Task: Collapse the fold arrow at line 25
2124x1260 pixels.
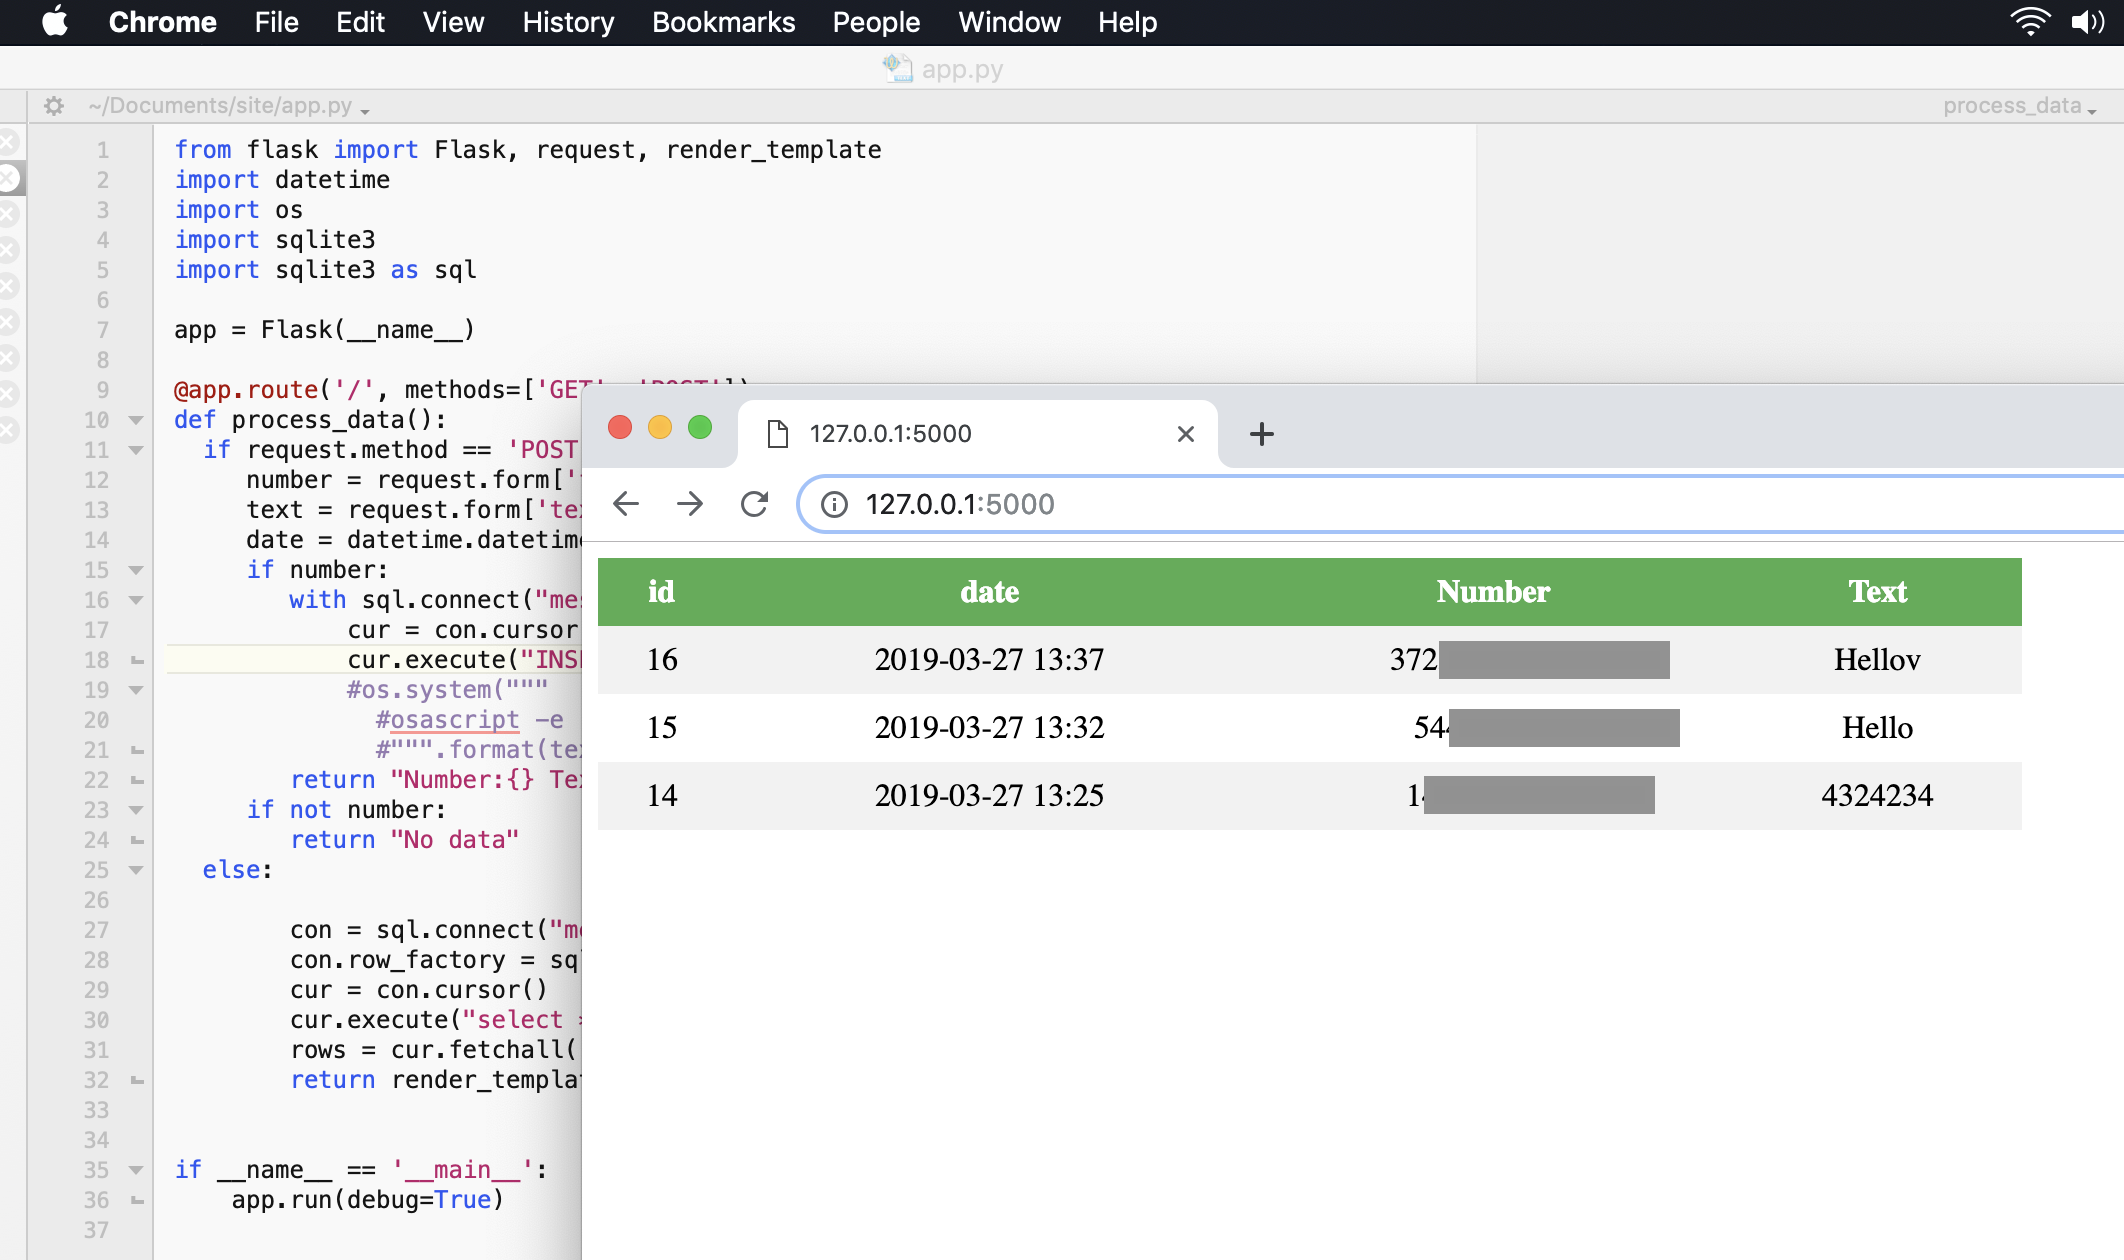Action: [x=136, y=870]
